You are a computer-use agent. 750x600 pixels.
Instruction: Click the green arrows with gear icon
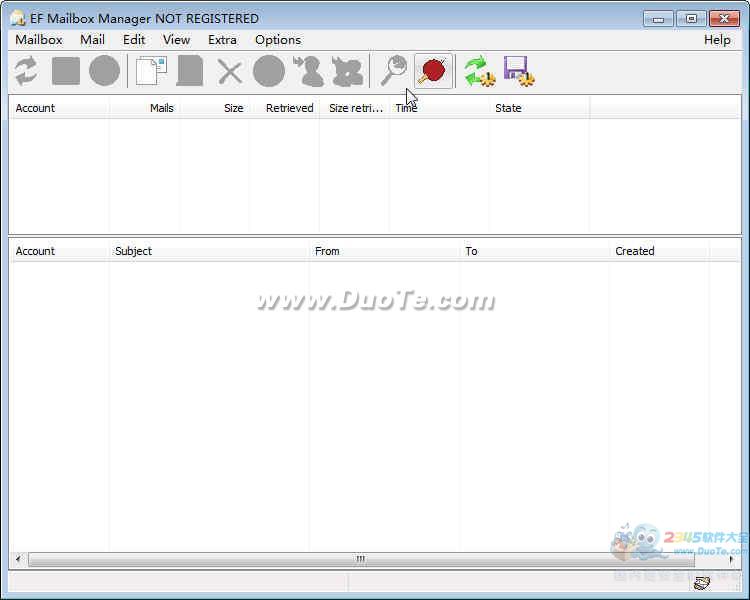(480, 72)
